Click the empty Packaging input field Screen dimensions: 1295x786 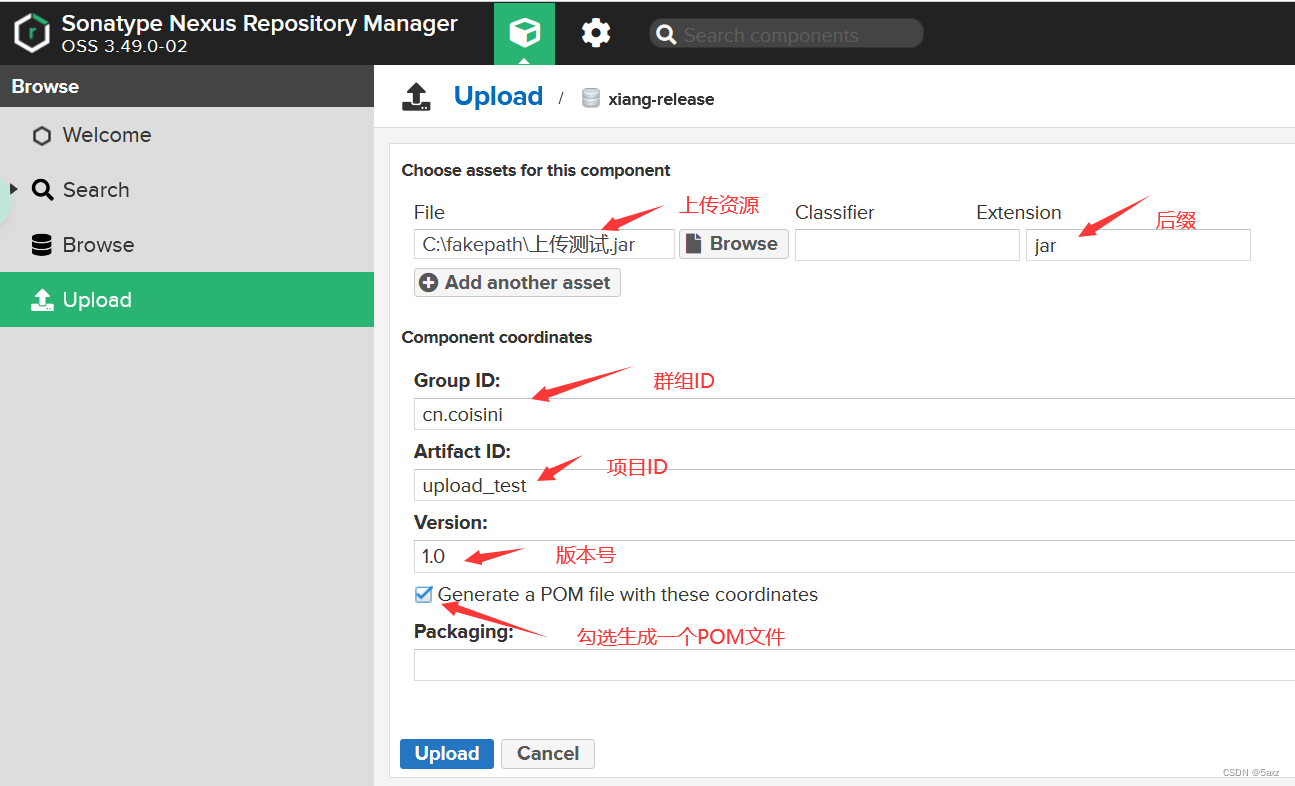[x=854, y=665]
